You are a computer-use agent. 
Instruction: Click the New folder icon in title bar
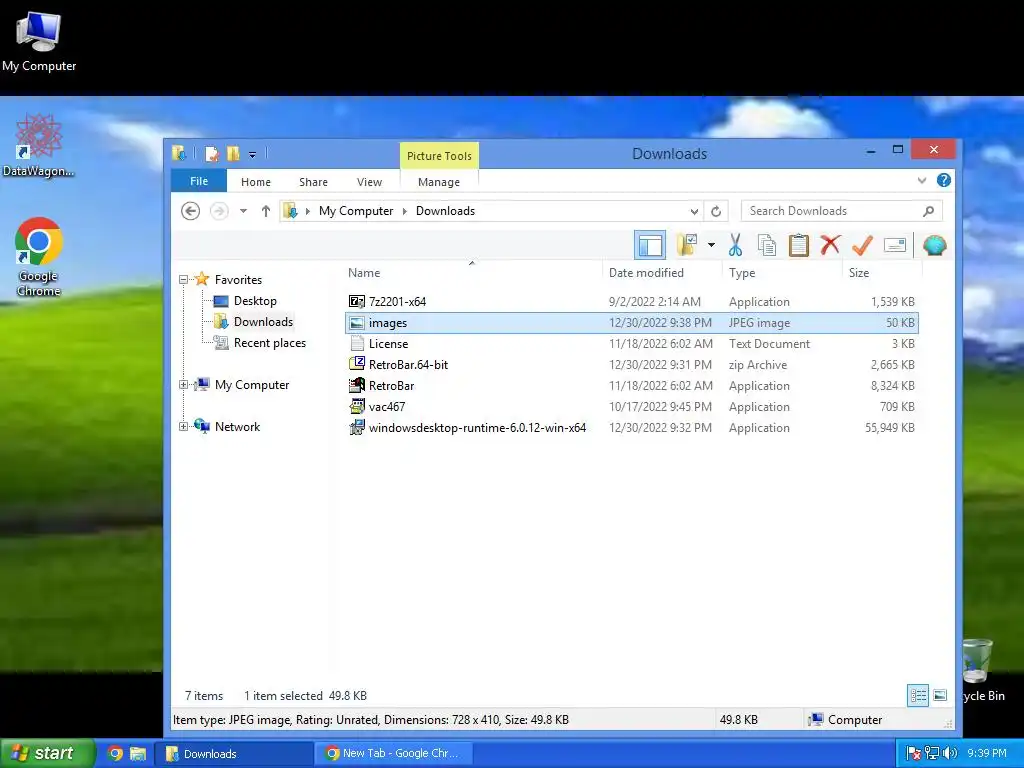click(x=233, y=154)
